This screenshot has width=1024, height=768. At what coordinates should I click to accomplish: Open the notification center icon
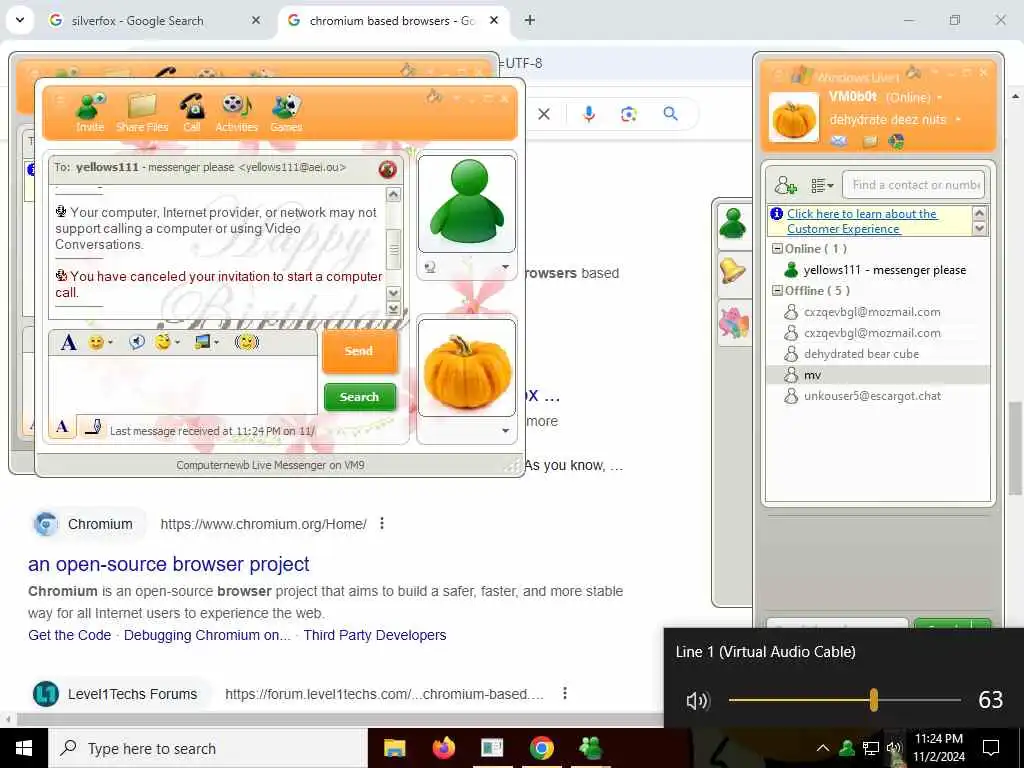coord(991,748)
